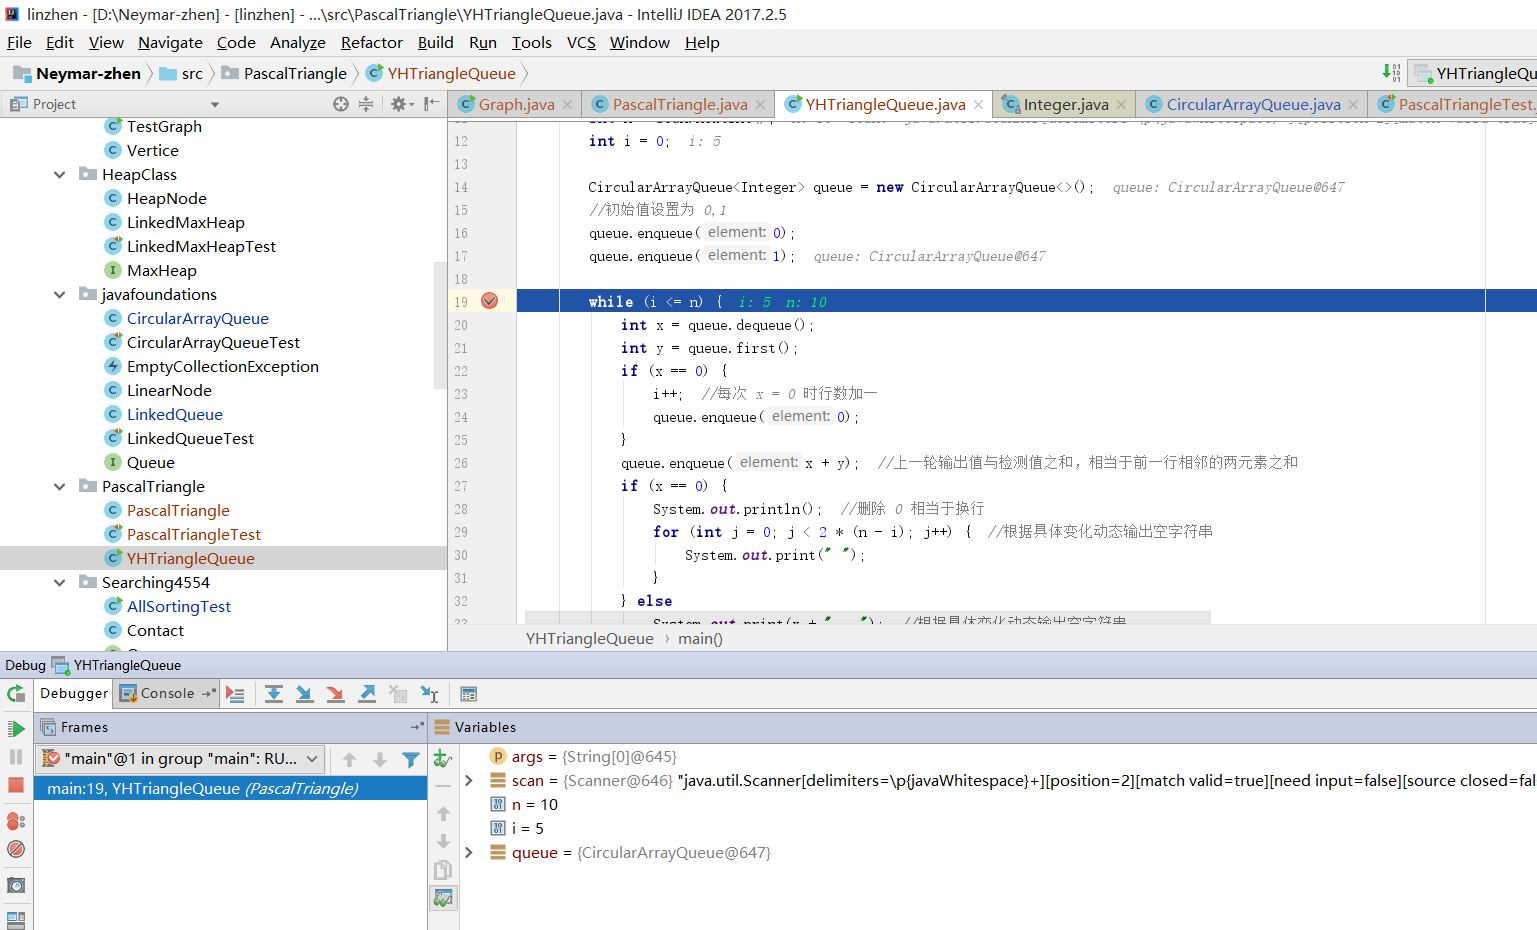This screenshot has width=1537, height=930.
Task: Click Step Over icon
Action: (273, 694)
